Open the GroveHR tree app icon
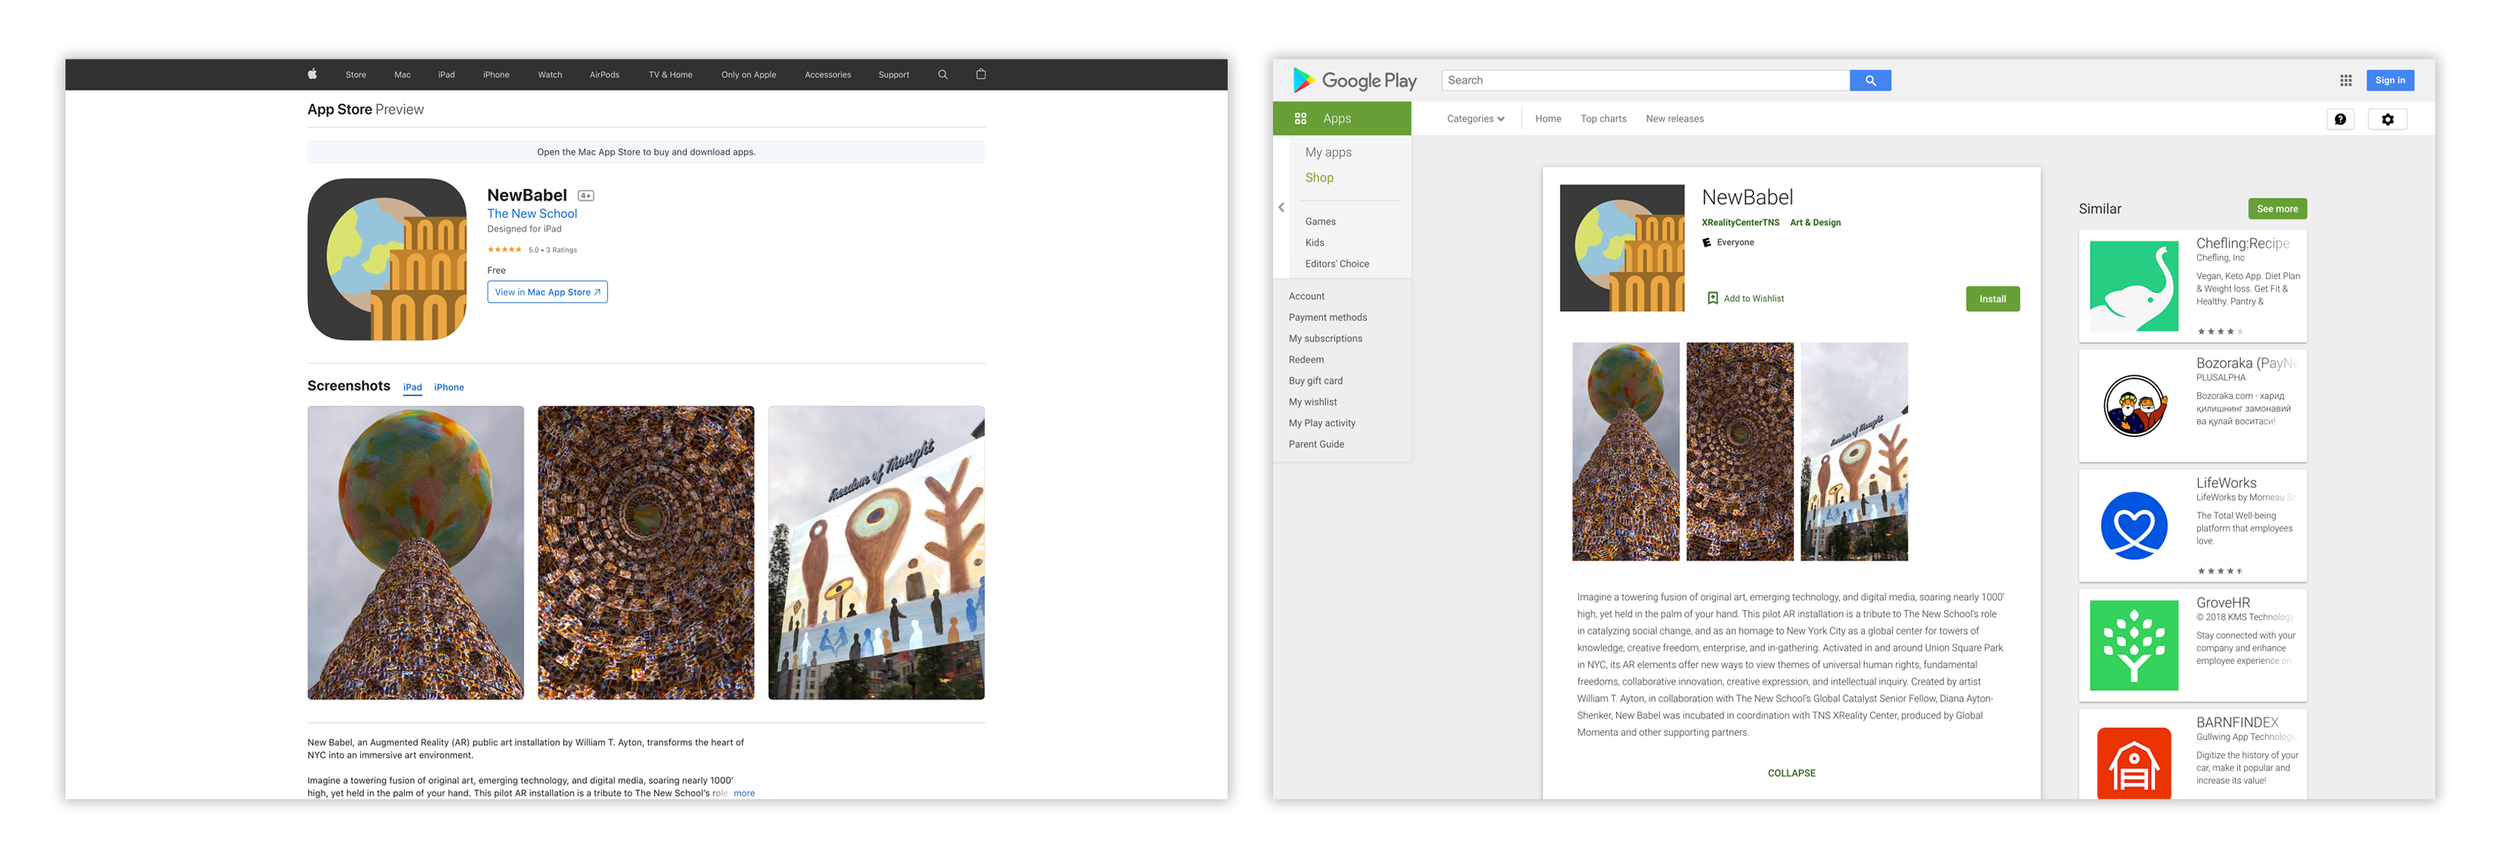 2134,645
